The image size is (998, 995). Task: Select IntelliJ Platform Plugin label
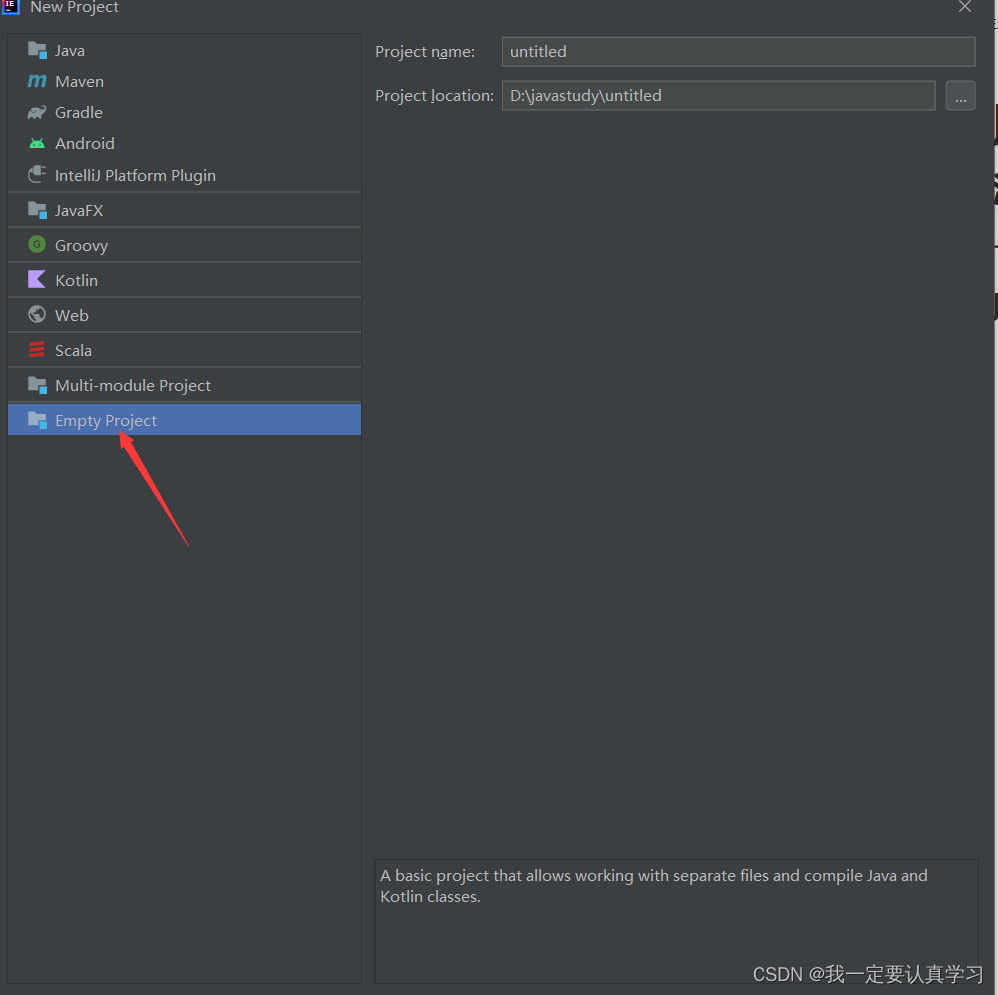(135, 176)
